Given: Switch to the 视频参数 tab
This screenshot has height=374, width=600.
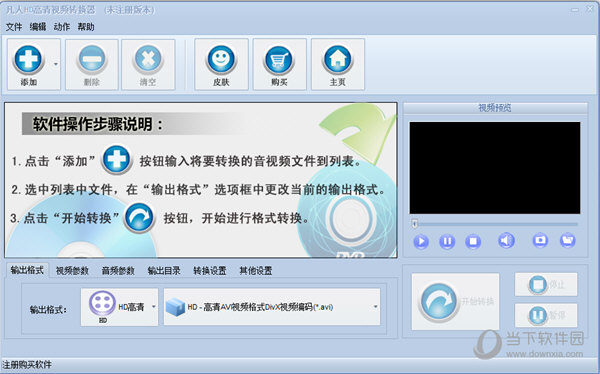Looking at the screenshot, I should (72, 271).
